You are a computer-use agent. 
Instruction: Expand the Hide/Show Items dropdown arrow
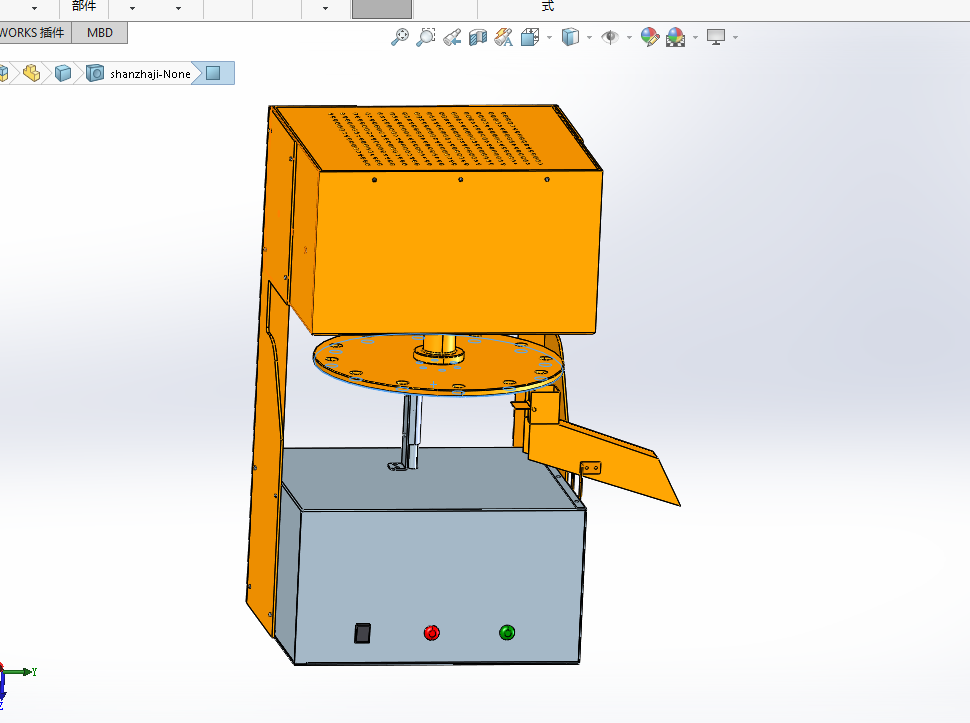pos(629,38)
